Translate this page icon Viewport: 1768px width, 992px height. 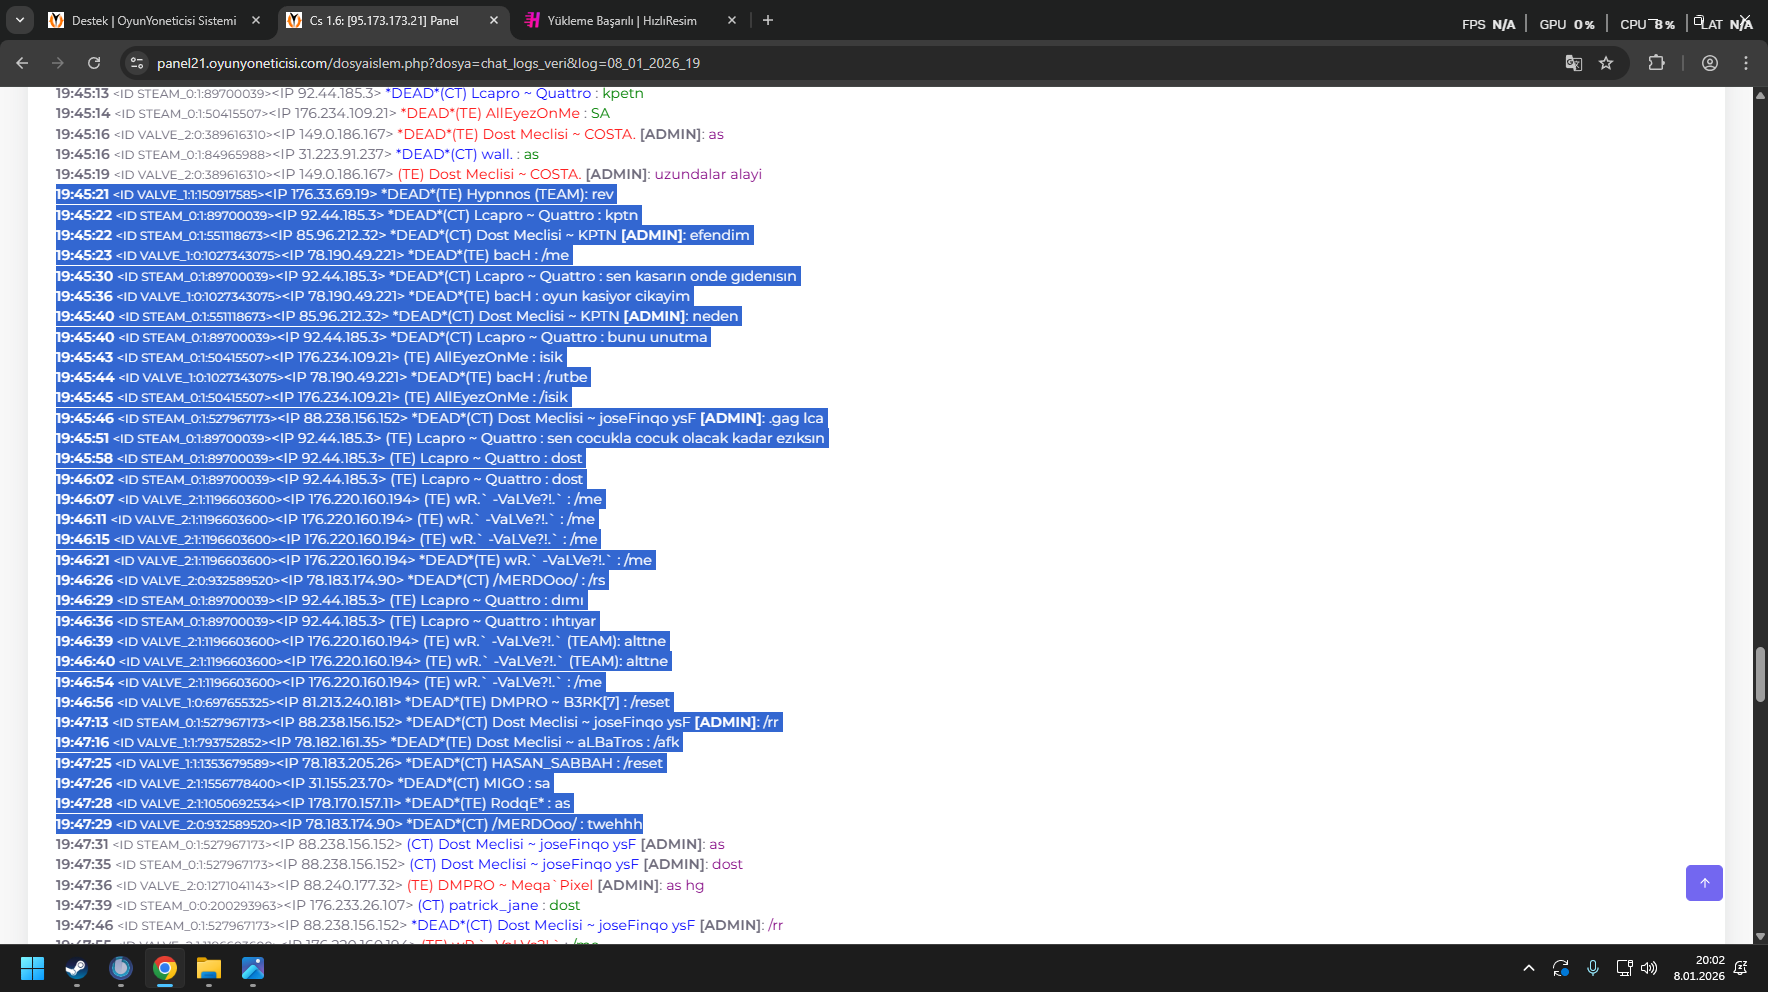[1574, 63]
